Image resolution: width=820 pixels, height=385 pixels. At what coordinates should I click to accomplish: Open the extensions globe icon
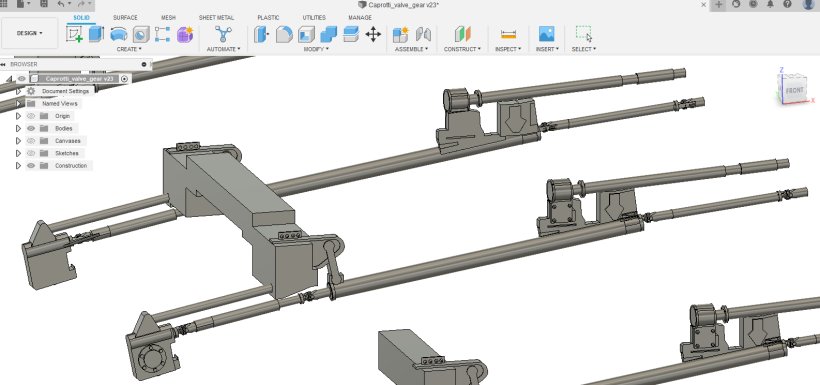point(736,4)
